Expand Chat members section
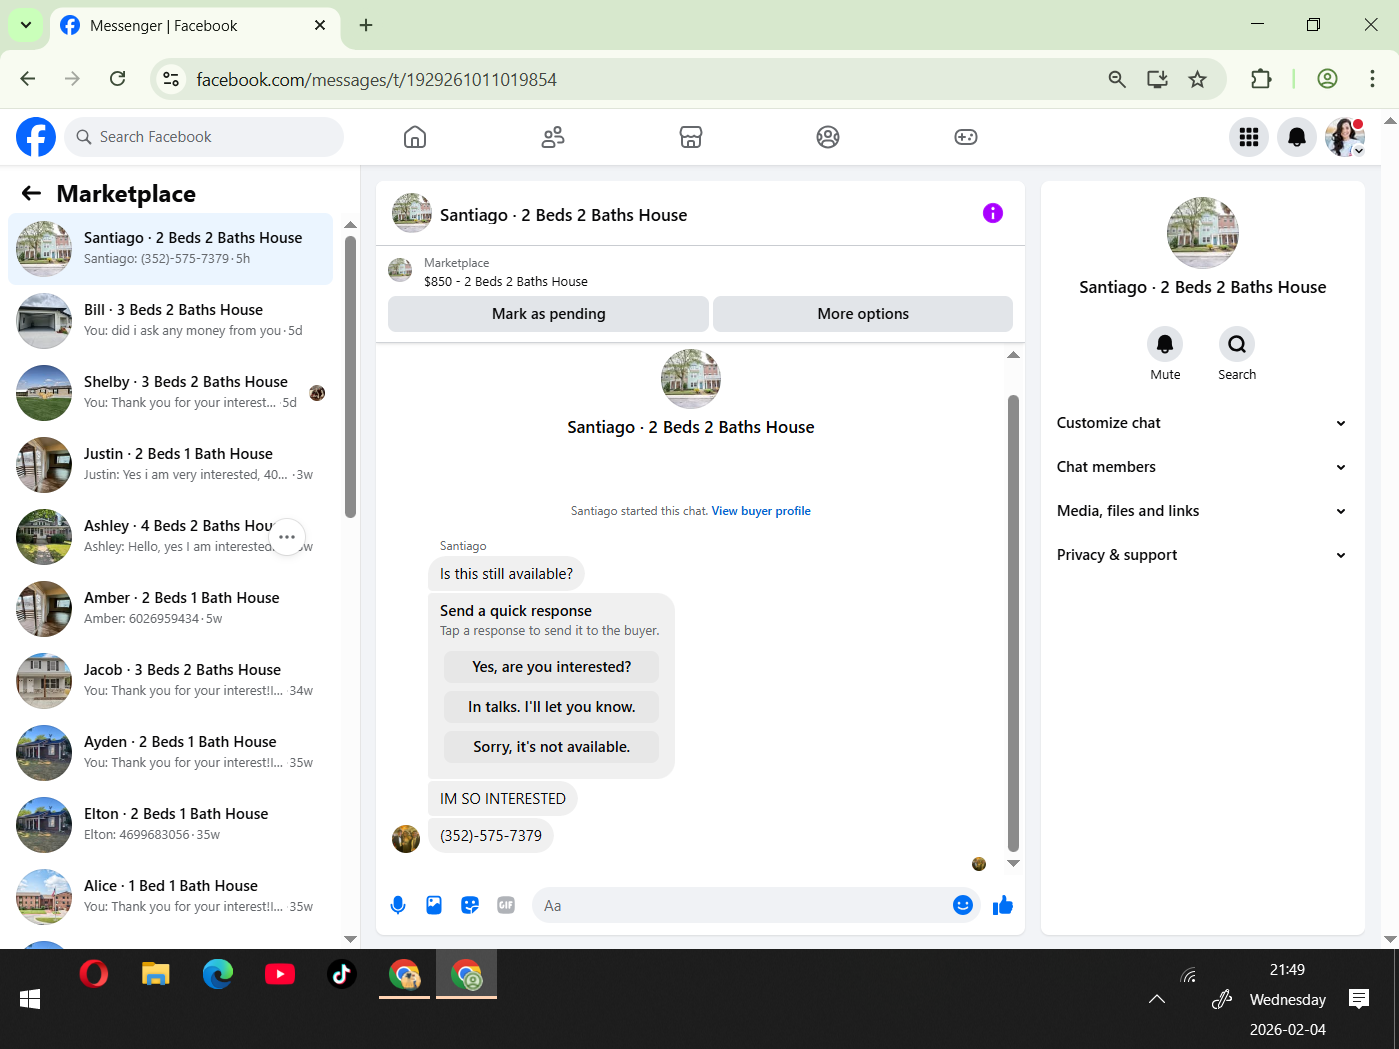 (x=1201, y=467)
